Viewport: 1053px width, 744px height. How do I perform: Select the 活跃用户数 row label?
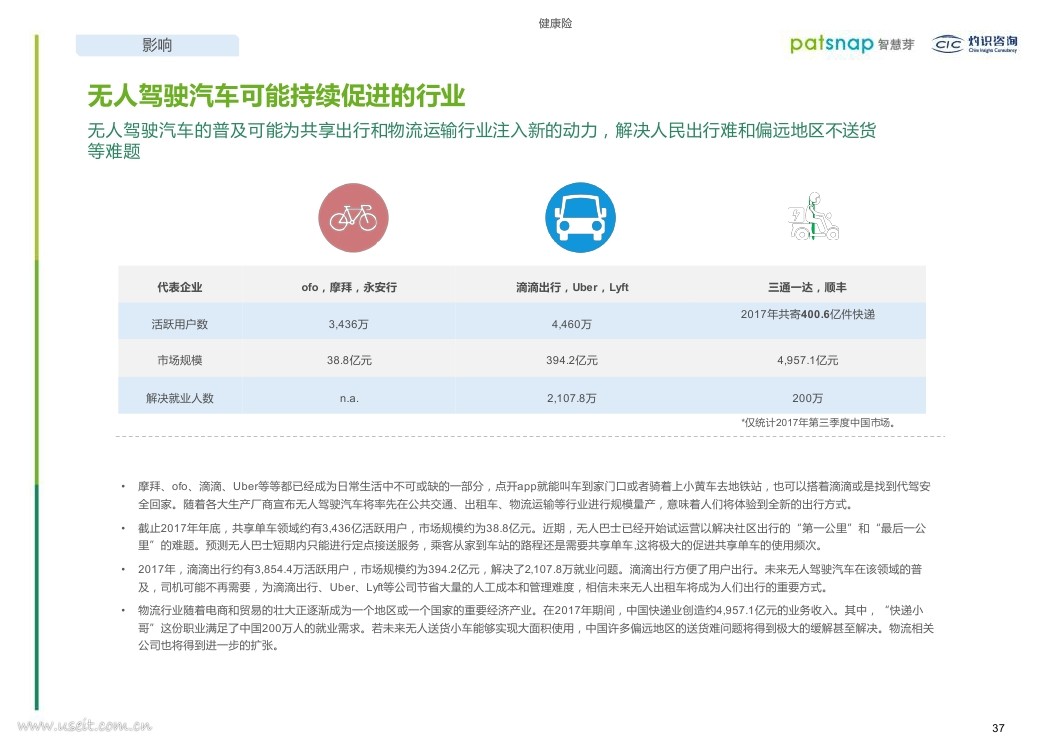tap(179, 324)
